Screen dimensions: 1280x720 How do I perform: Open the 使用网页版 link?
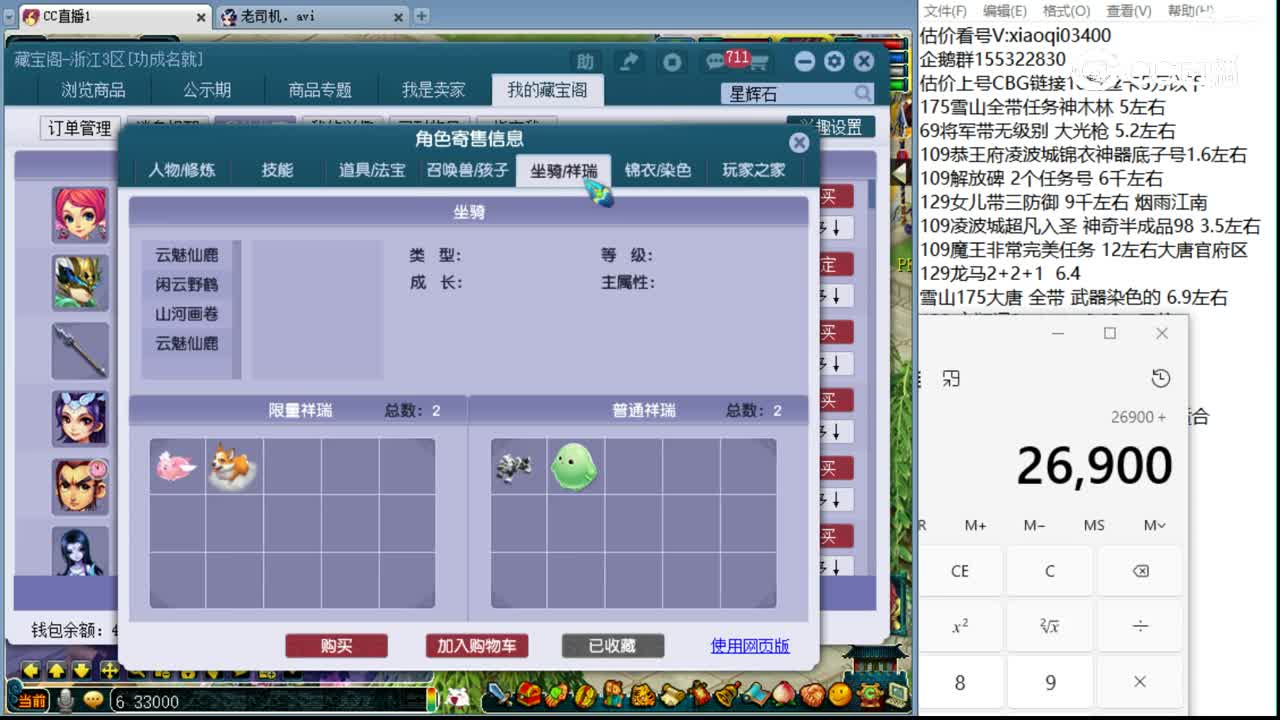750,646
